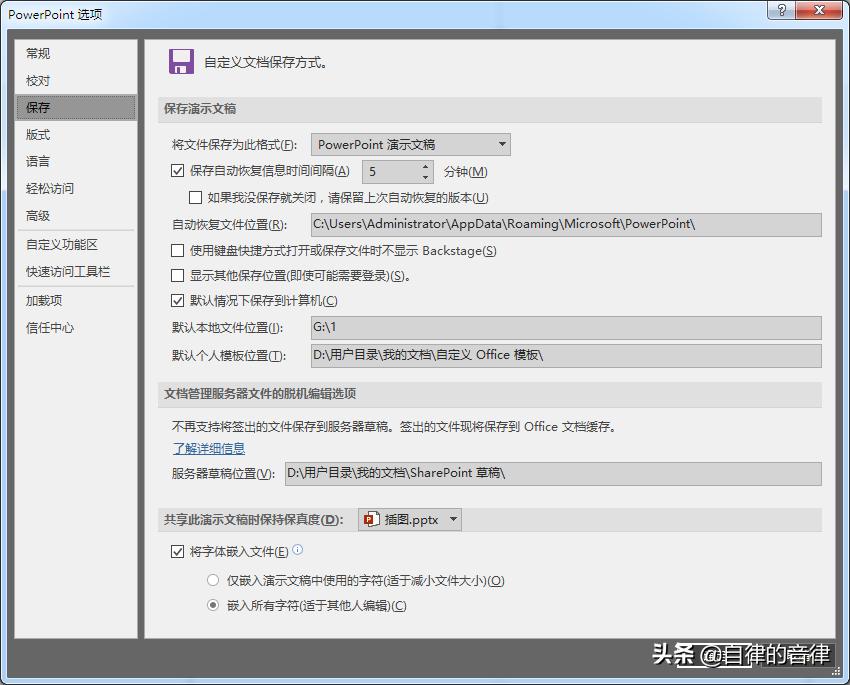This screenshot has height=685, width=850.
Task: Click the 文档管理服务器文件的脱机编辑选项 header
Action: tap(490, 394)
